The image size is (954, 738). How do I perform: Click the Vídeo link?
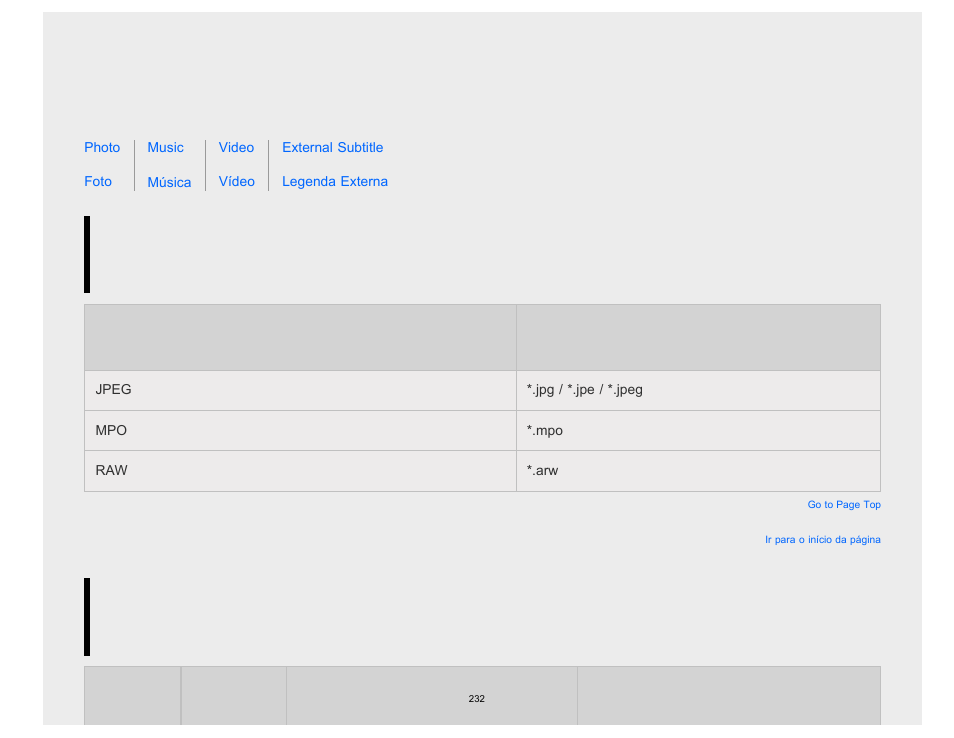[x=237, y=182]
